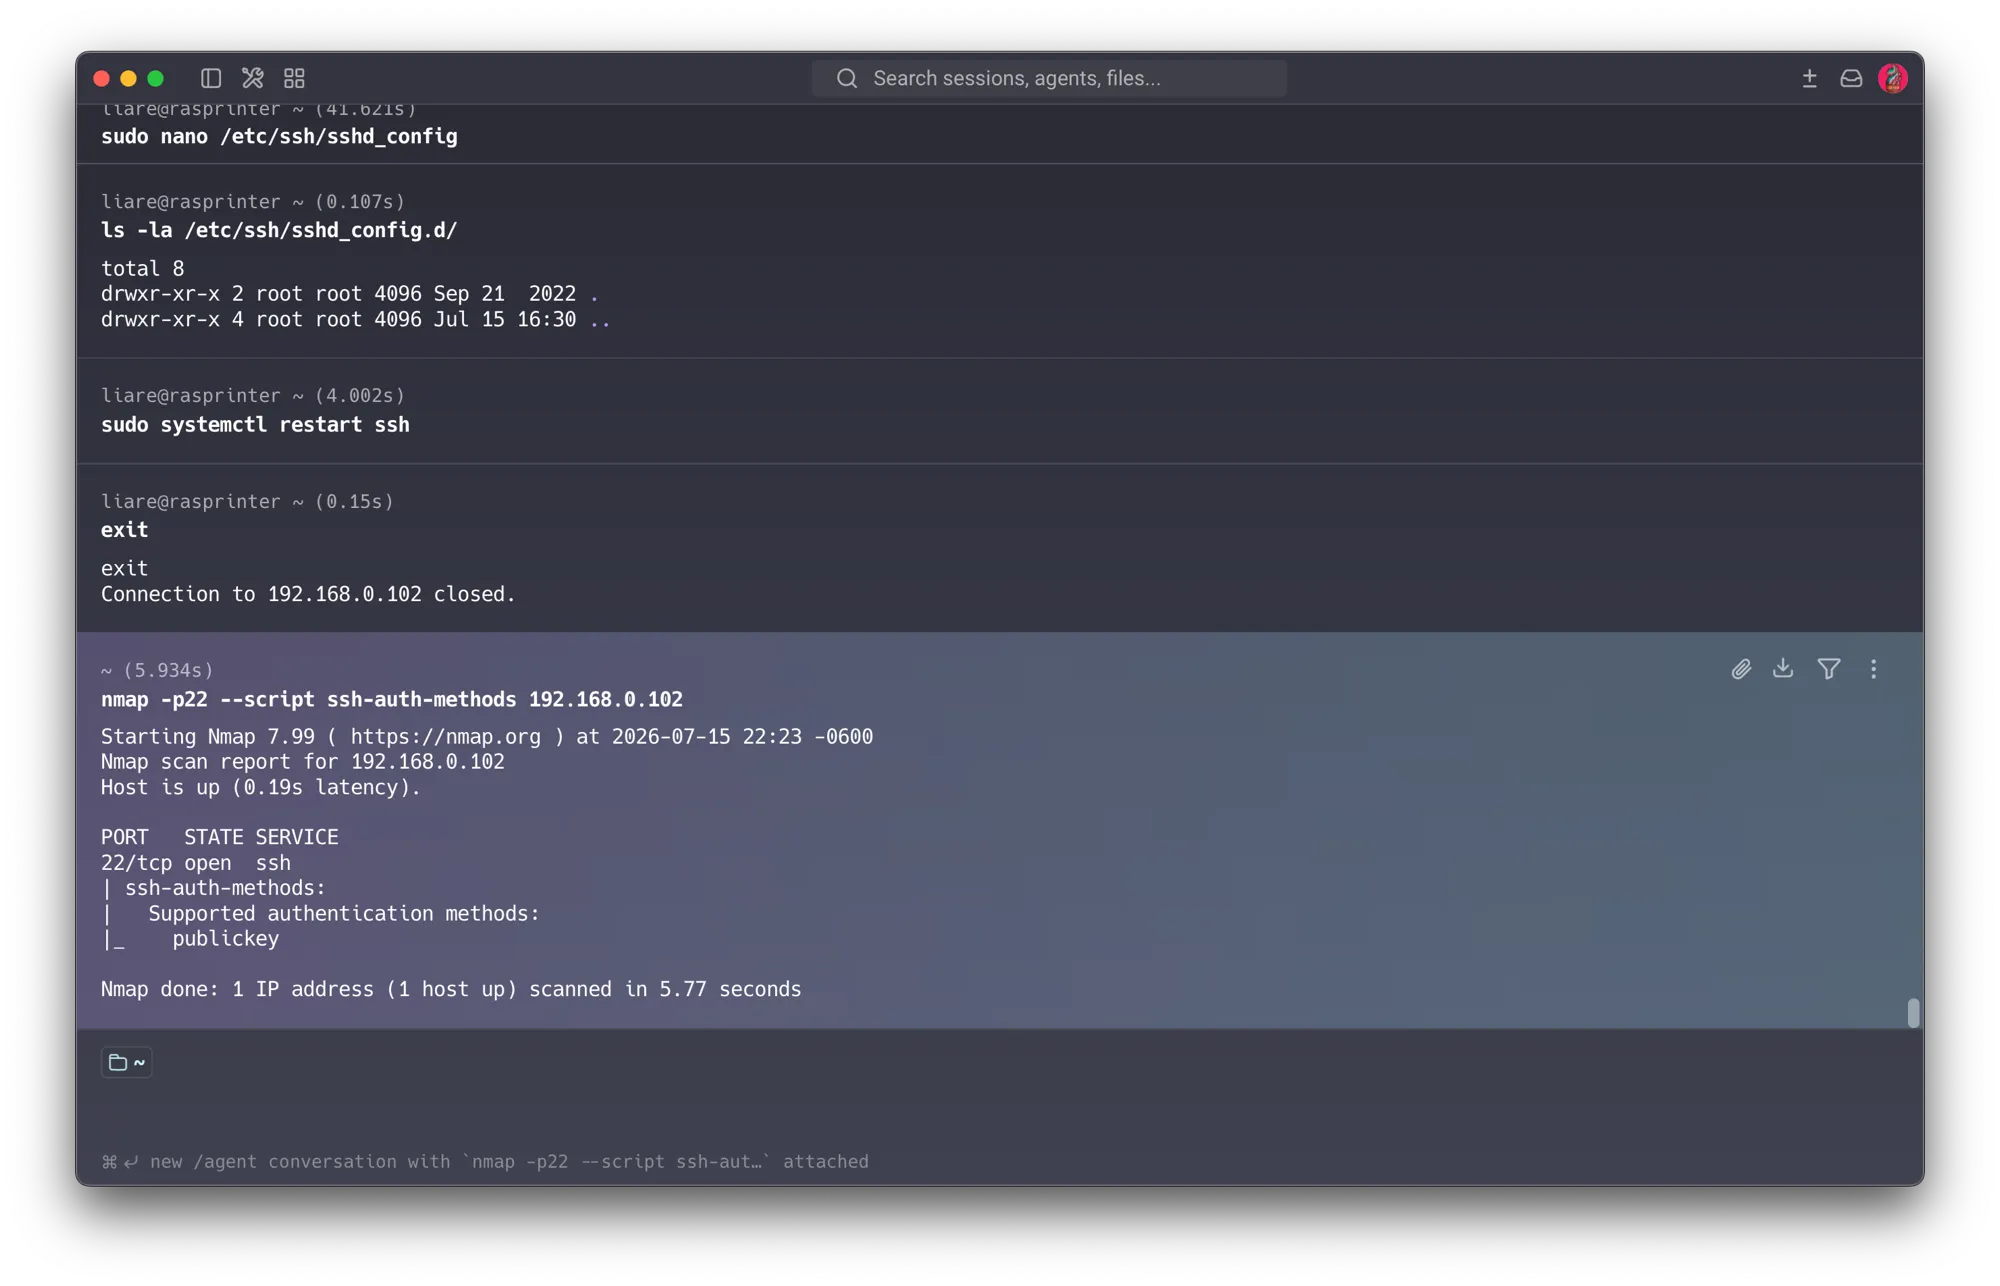
Task: Click 'Host is up (0.19s latency).' line
Action: pyautogui.click(x=261, y=788)
